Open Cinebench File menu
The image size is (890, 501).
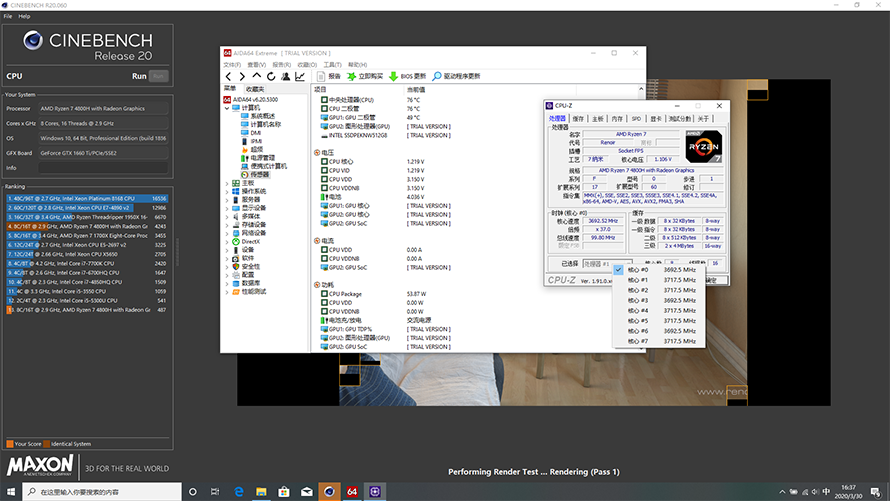pos(8,16)
